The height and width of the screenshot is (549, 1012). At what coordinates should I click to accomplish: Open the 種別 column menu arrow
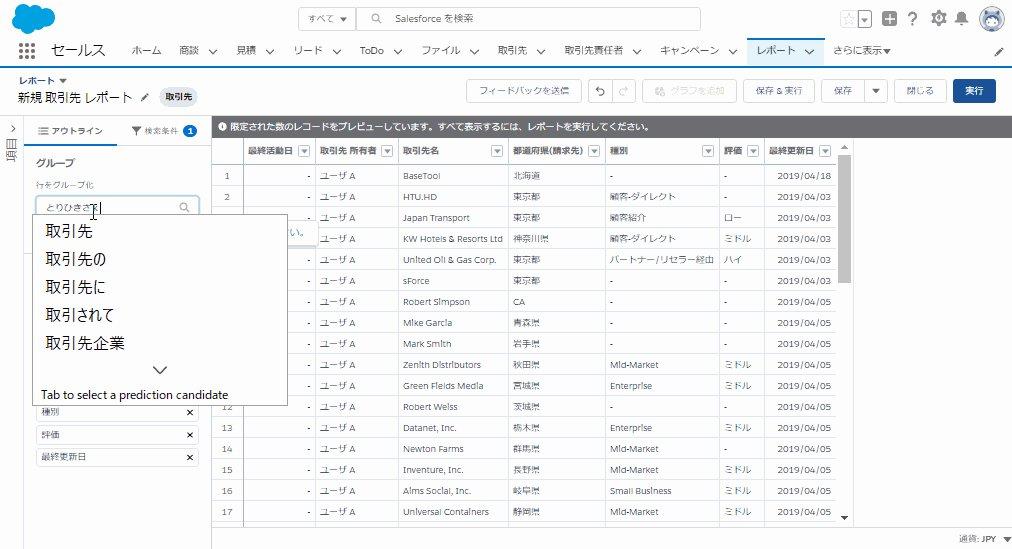point(708,151)
